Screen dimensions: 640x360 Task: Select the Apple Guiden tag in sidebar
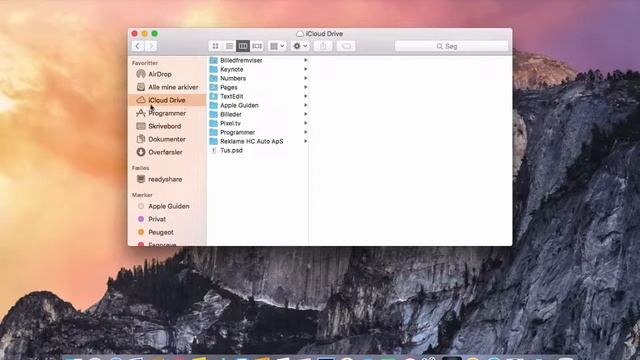pyautogui.click(x=167, y=206)
